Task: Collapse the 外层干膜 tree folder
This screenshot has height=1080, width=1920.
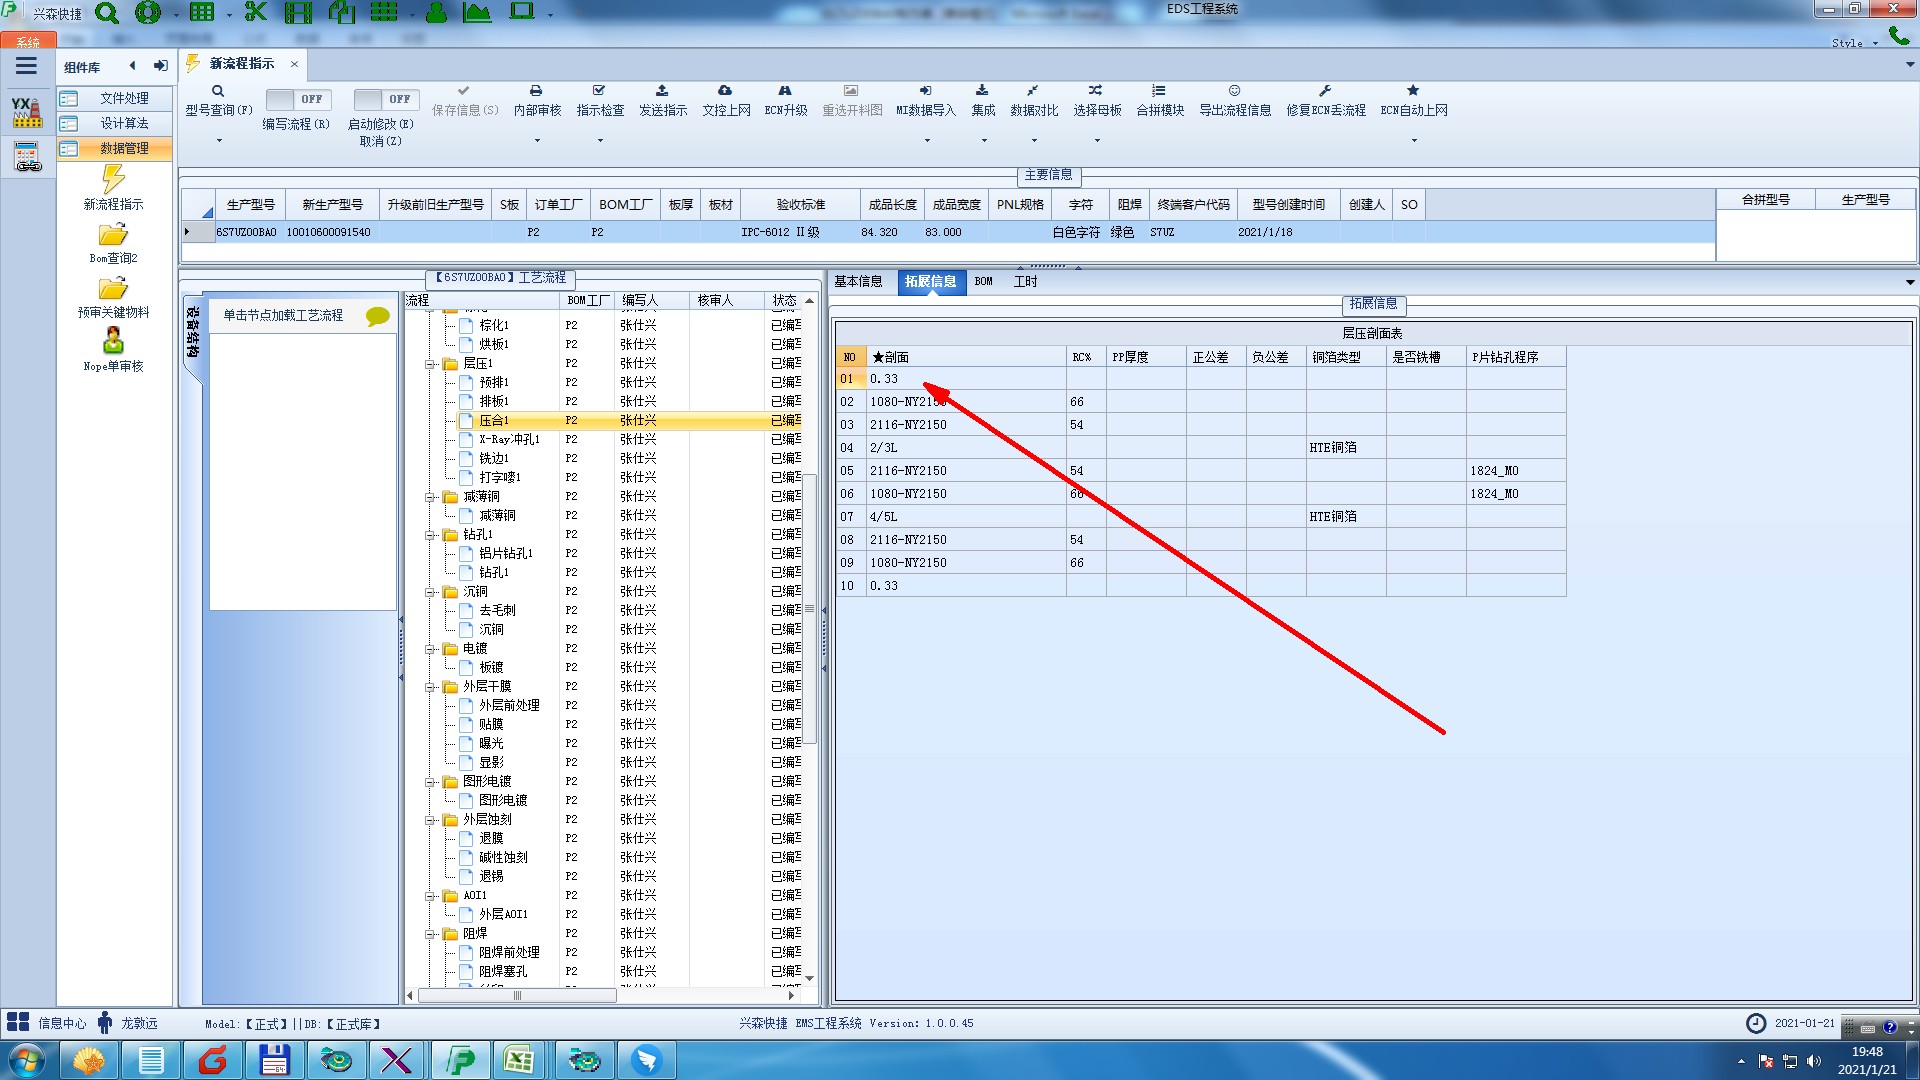Action: click(430, 687)
